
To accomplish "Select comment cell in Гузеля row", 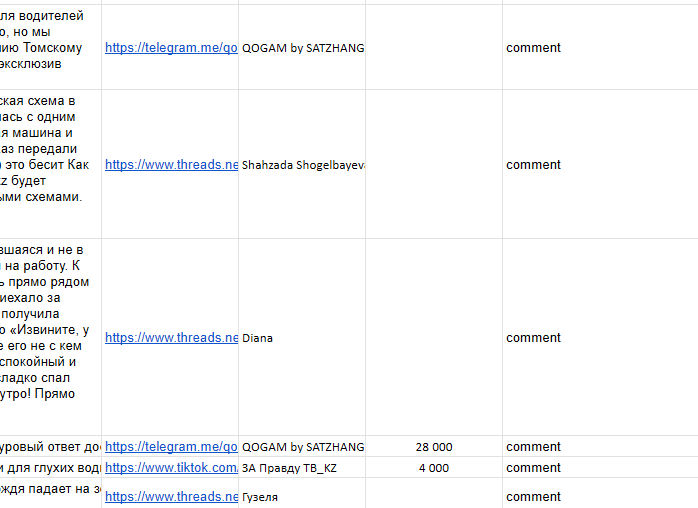I will pyautogui.click(x=600, y=493).
